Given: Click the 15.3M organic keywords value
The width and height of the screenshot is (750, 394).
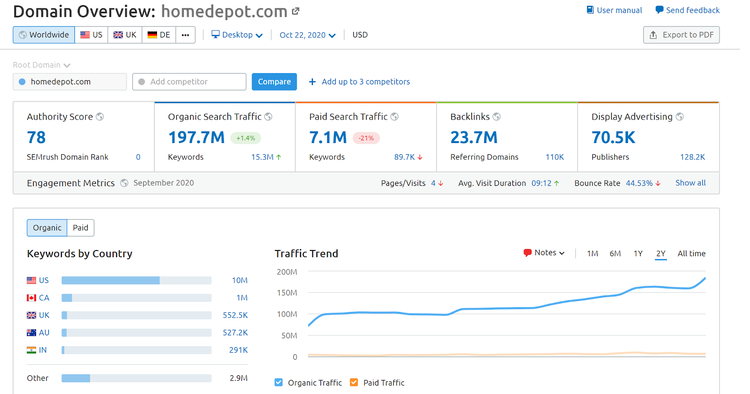Looking at the screenshot, I should (262, 157).
